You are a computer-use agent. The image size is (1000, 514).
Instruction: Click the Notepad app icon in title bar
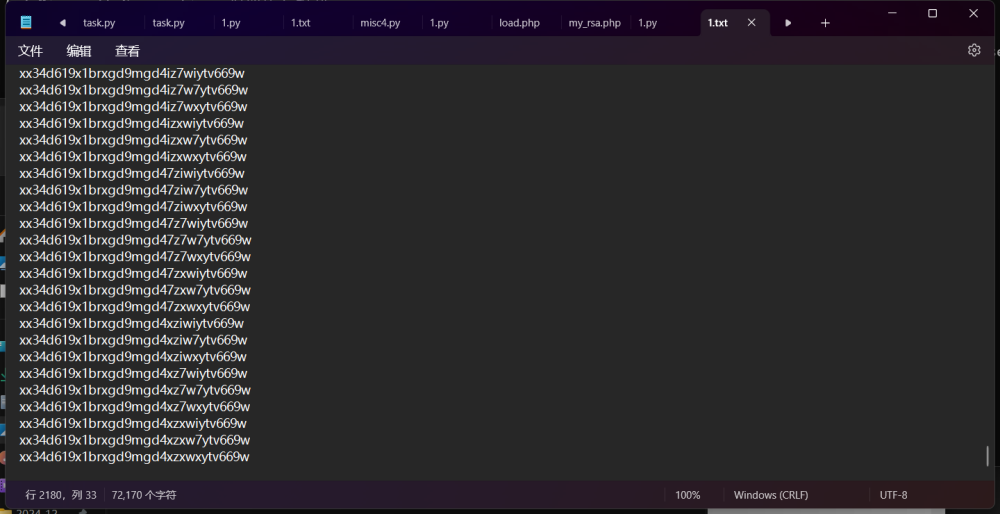click(26, 22)
